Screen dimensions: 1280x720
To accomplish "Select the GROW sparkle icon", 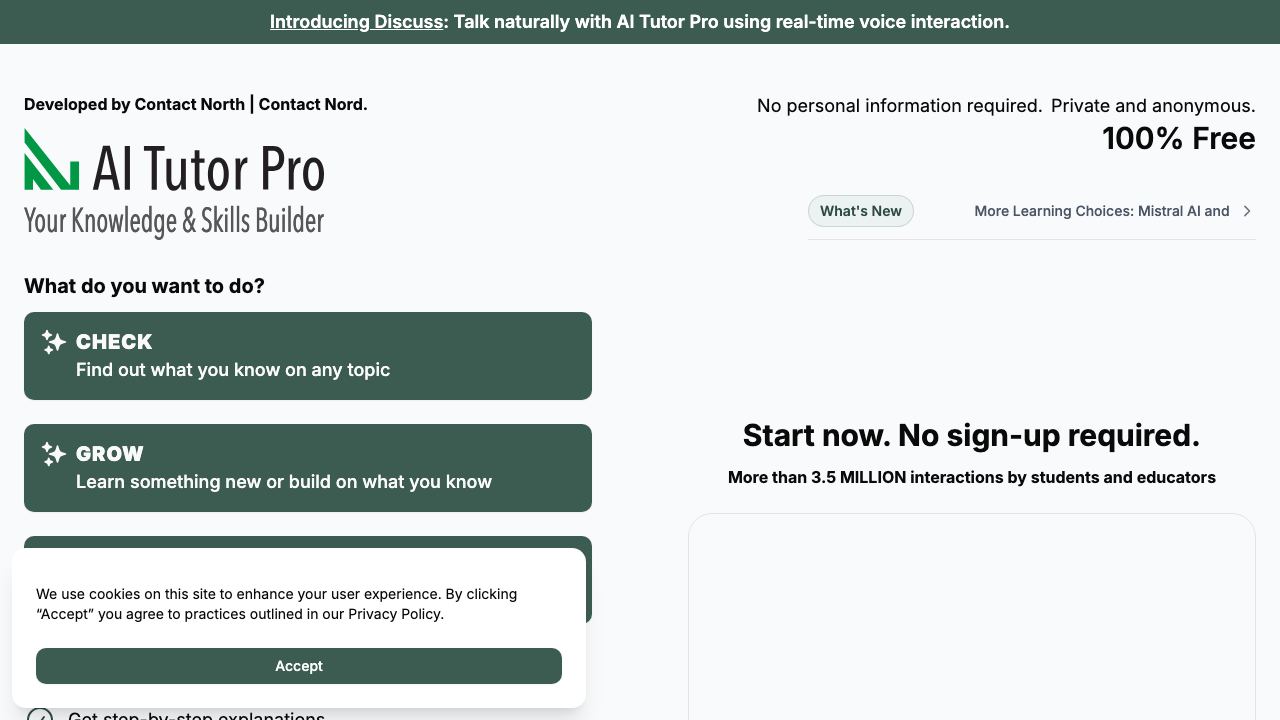I will 54,454.
